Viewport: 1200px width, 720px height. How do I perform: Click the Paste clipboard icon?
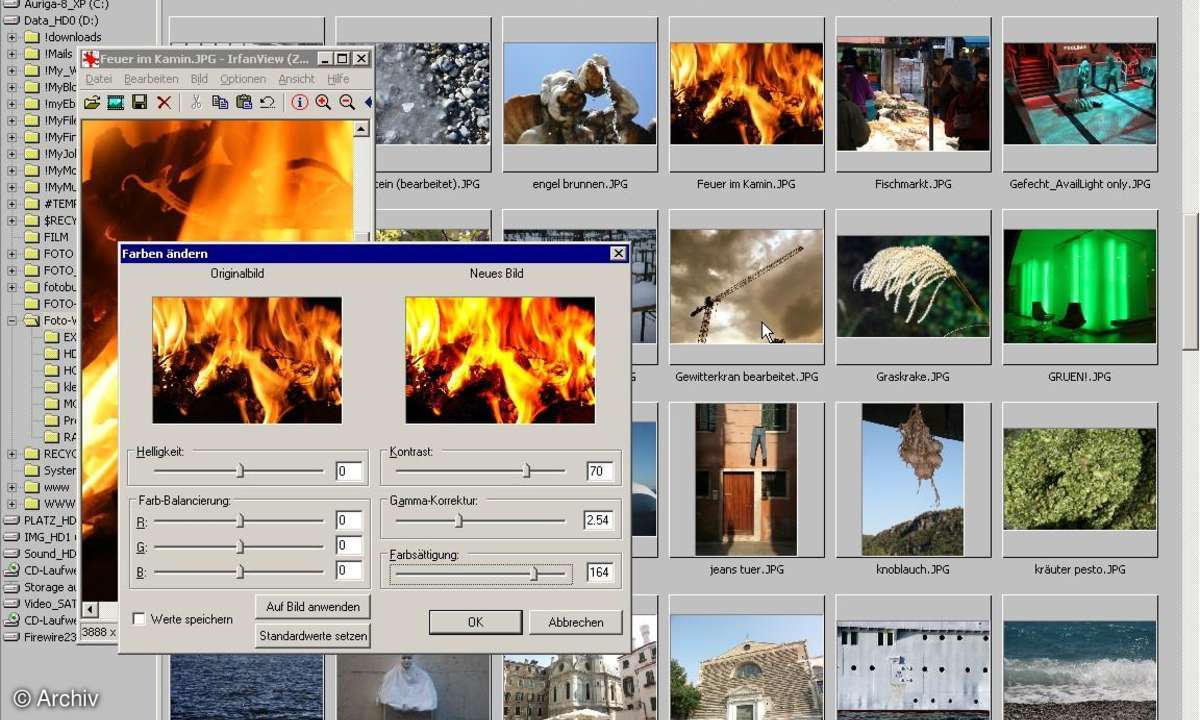coord(244,102)
